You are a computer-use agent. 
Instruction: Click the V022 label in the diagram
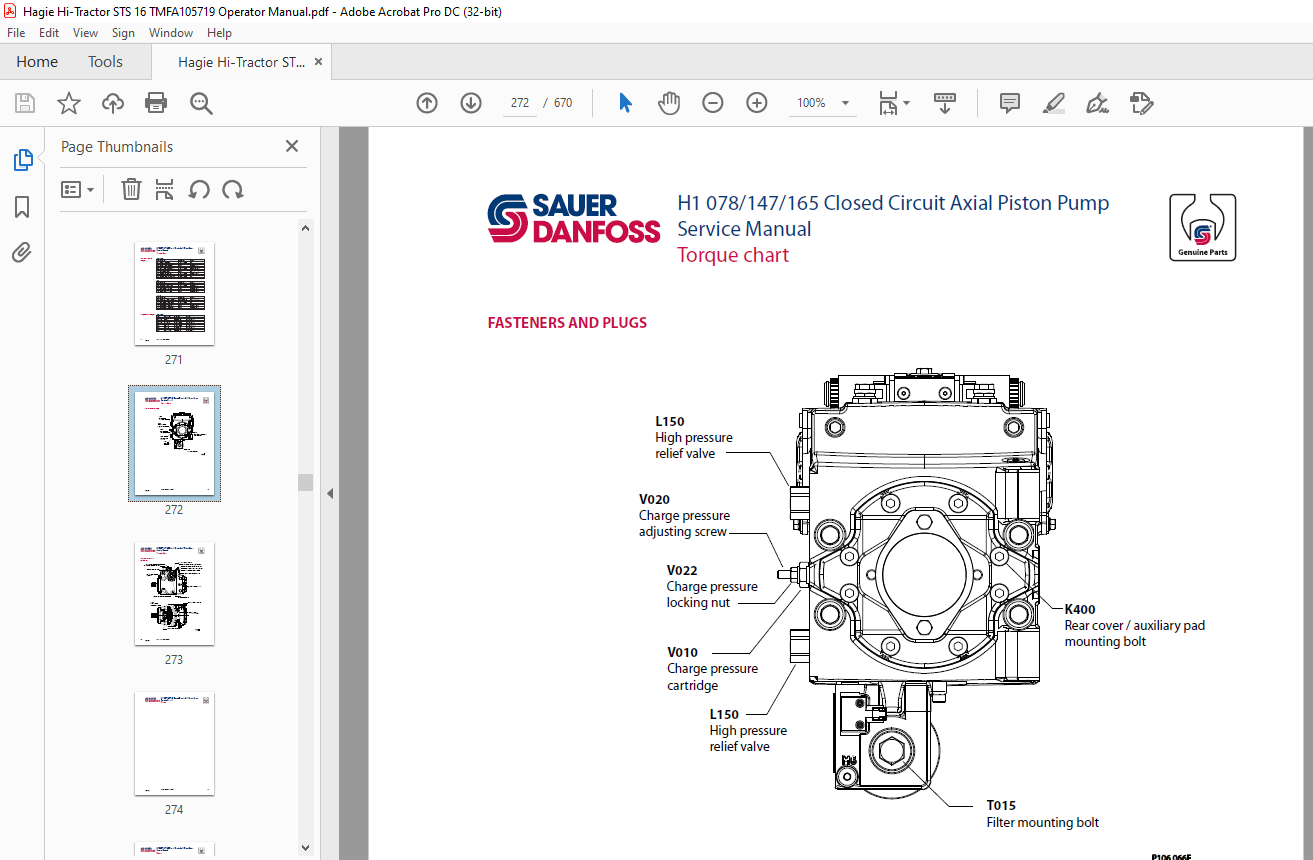tap(683, 570)
